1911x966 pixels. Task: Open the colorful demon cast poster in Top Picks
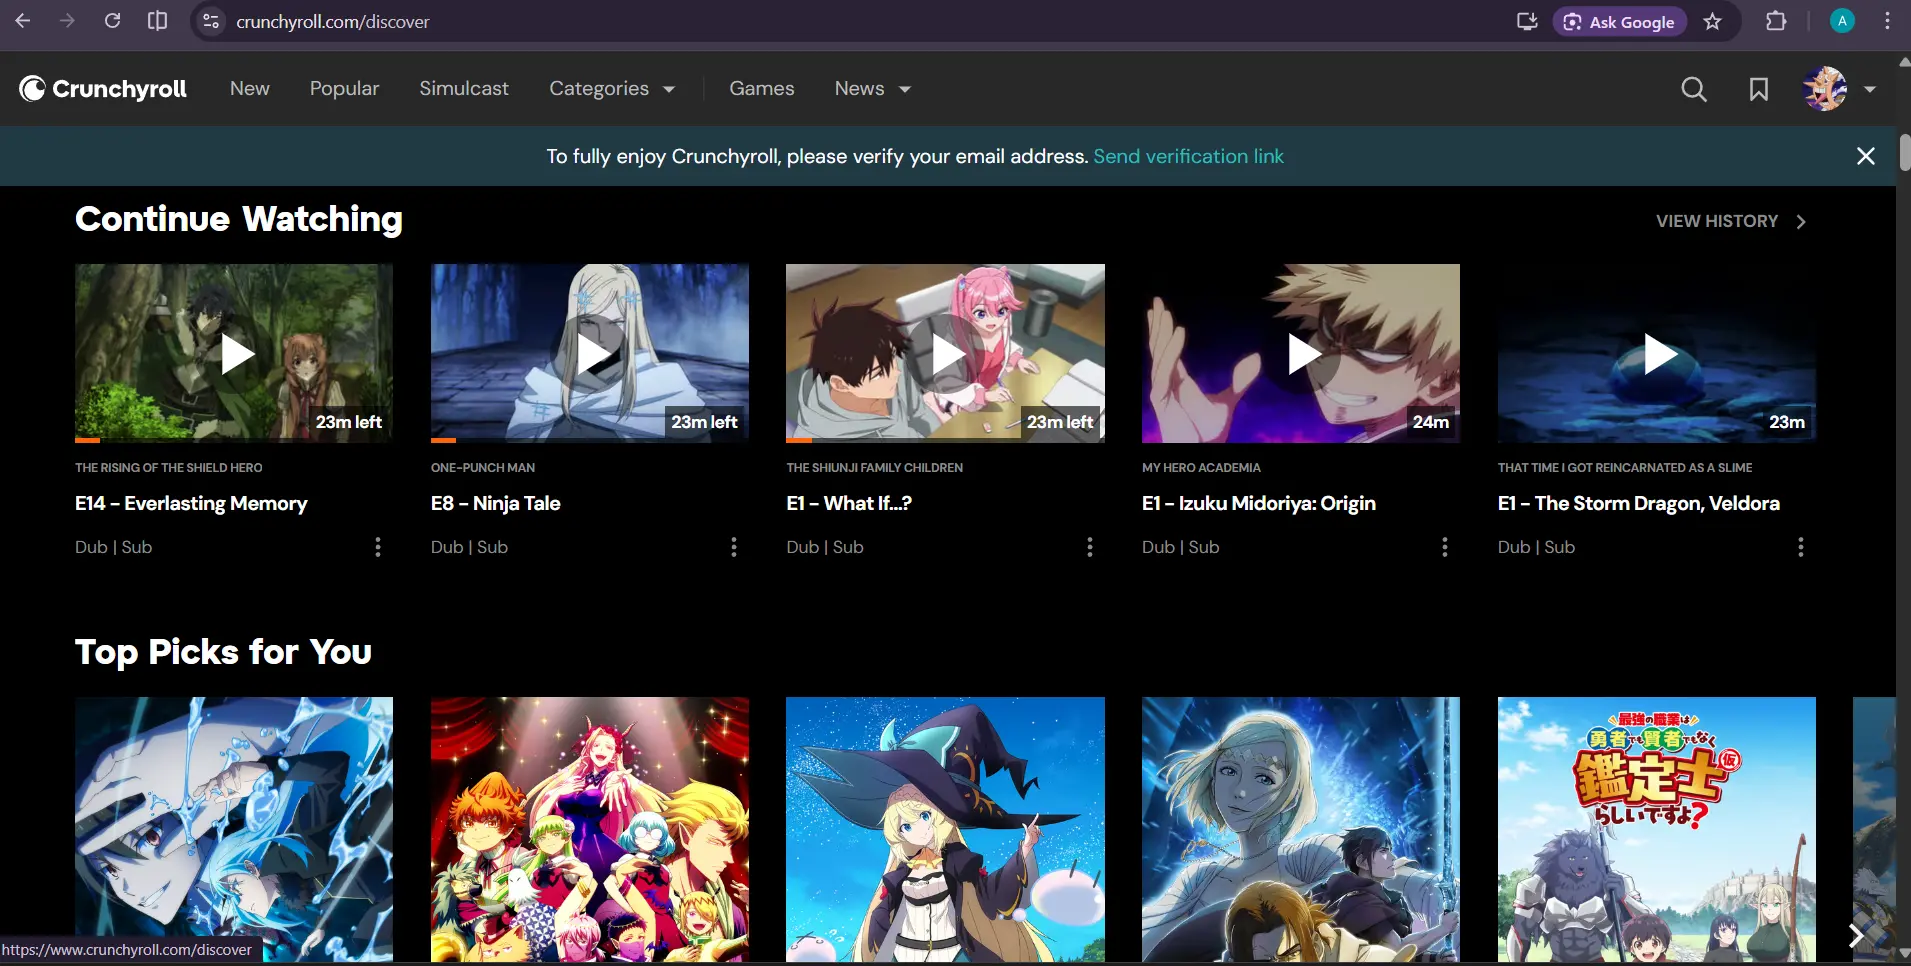[590, 829]
